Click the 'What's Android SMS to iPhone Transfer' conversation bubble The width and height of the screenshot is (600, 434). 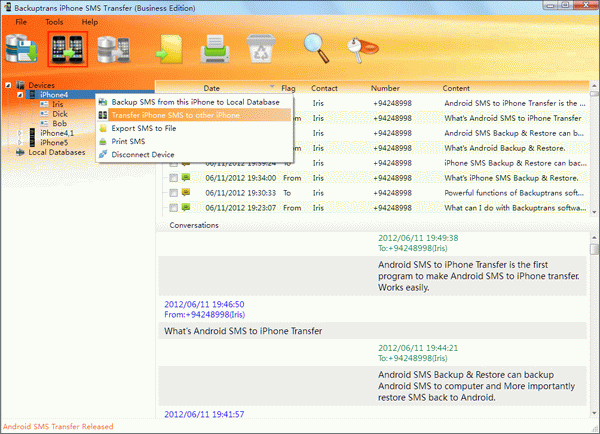click(372, 331)
